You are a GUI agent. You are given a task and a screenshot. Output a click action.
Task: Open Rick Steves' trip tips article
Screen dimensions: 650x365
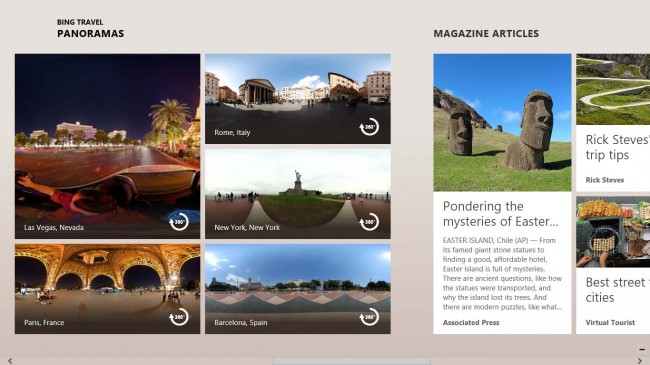click(617, 147)
